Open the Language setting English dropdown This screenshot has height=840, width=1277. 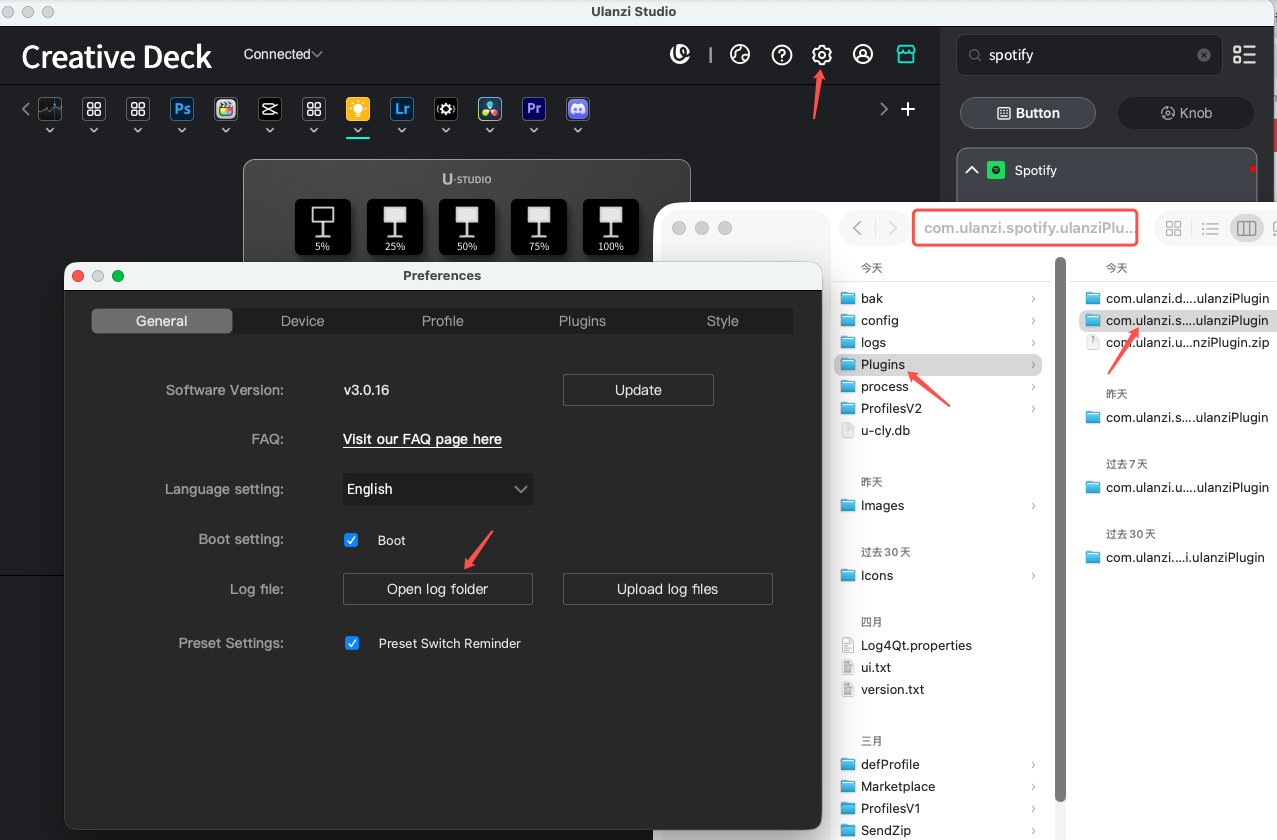click(437, 489)
